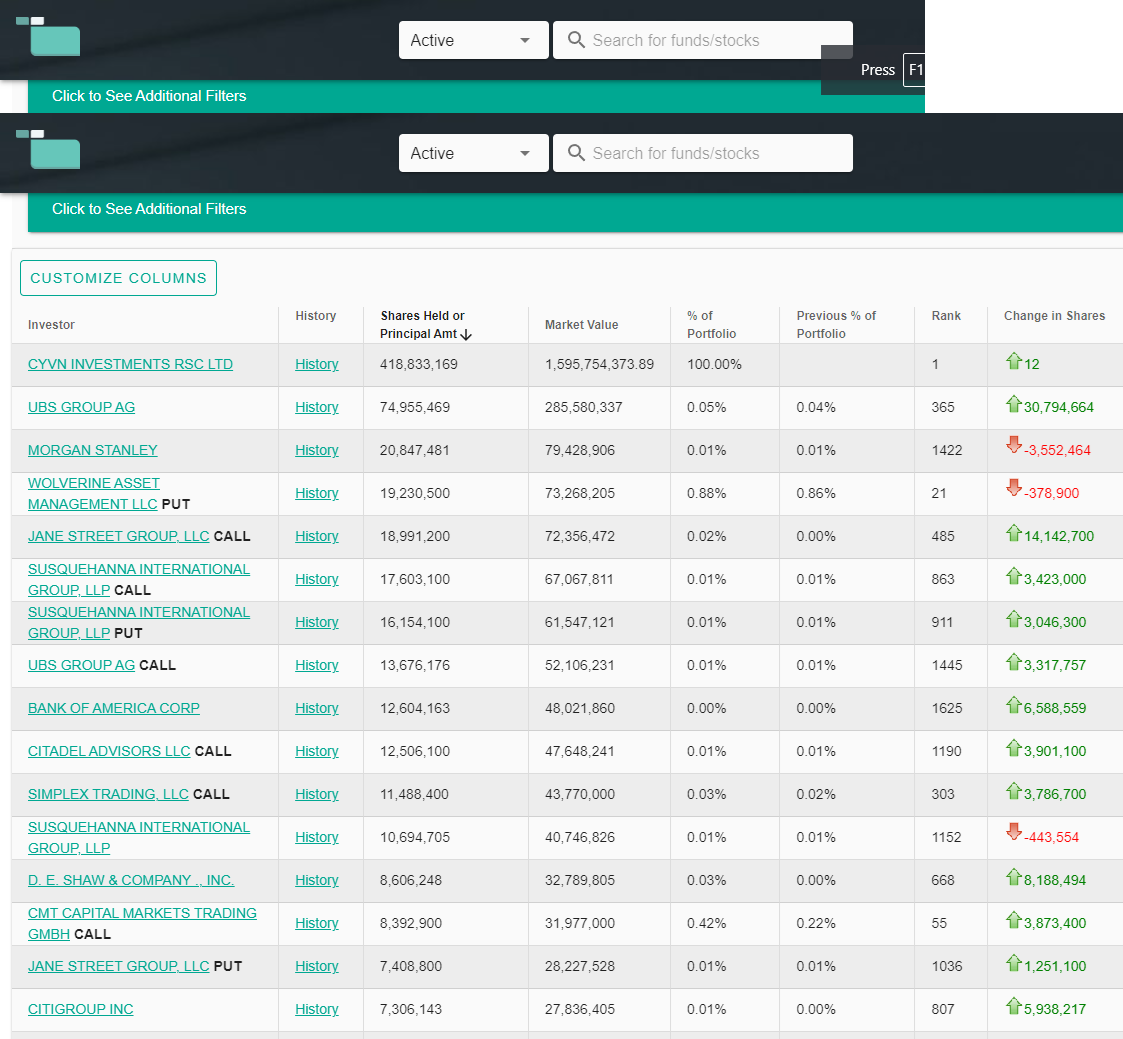Click the search magnifier icon in lower header
The image size is (1123, 1039).
point(576,153)
